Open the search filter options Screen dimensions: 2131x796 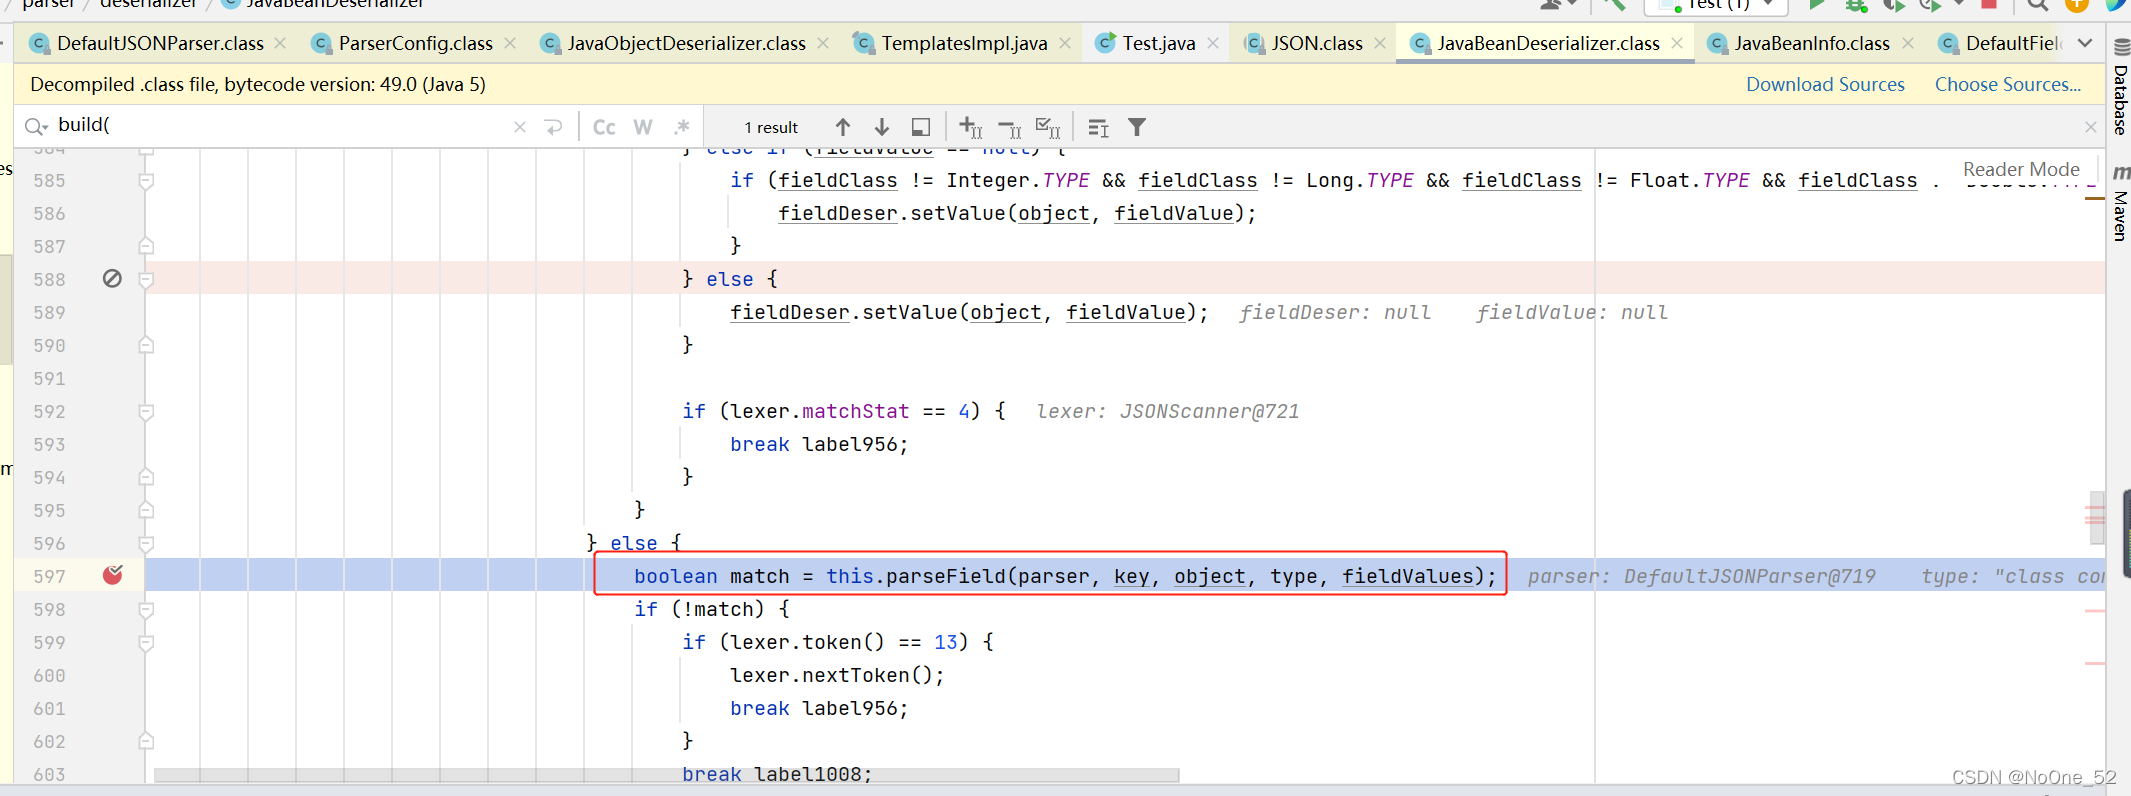1137,127
